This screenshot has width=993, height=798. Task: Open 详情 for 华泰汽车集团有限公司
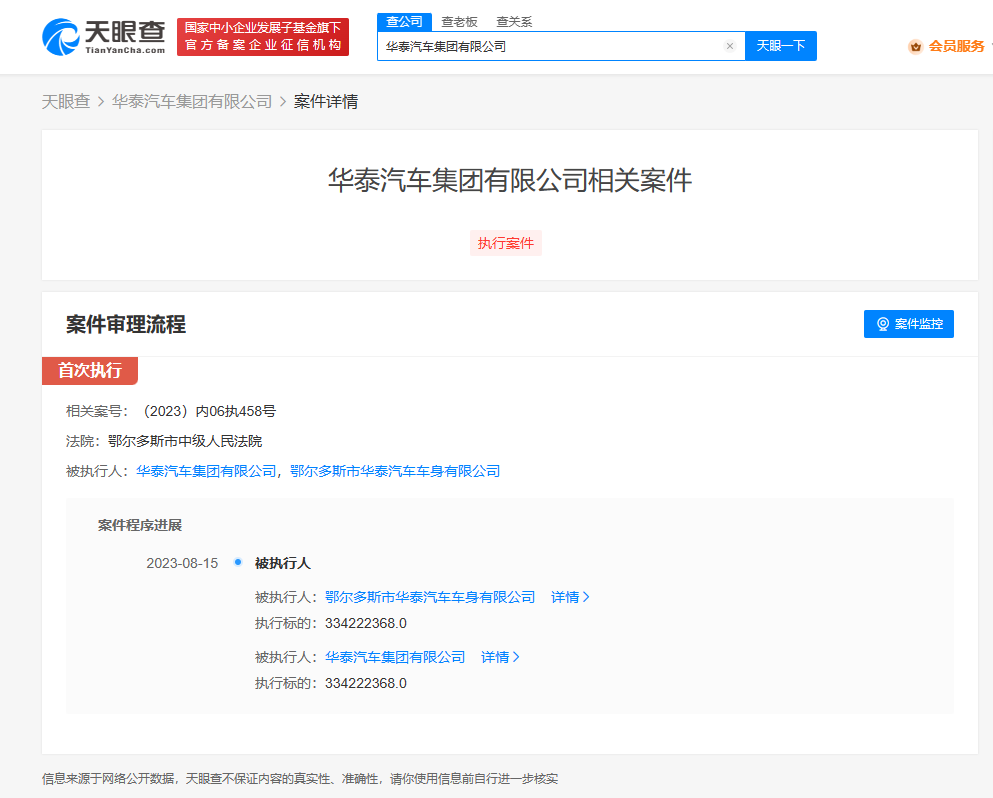pos(500,657)
